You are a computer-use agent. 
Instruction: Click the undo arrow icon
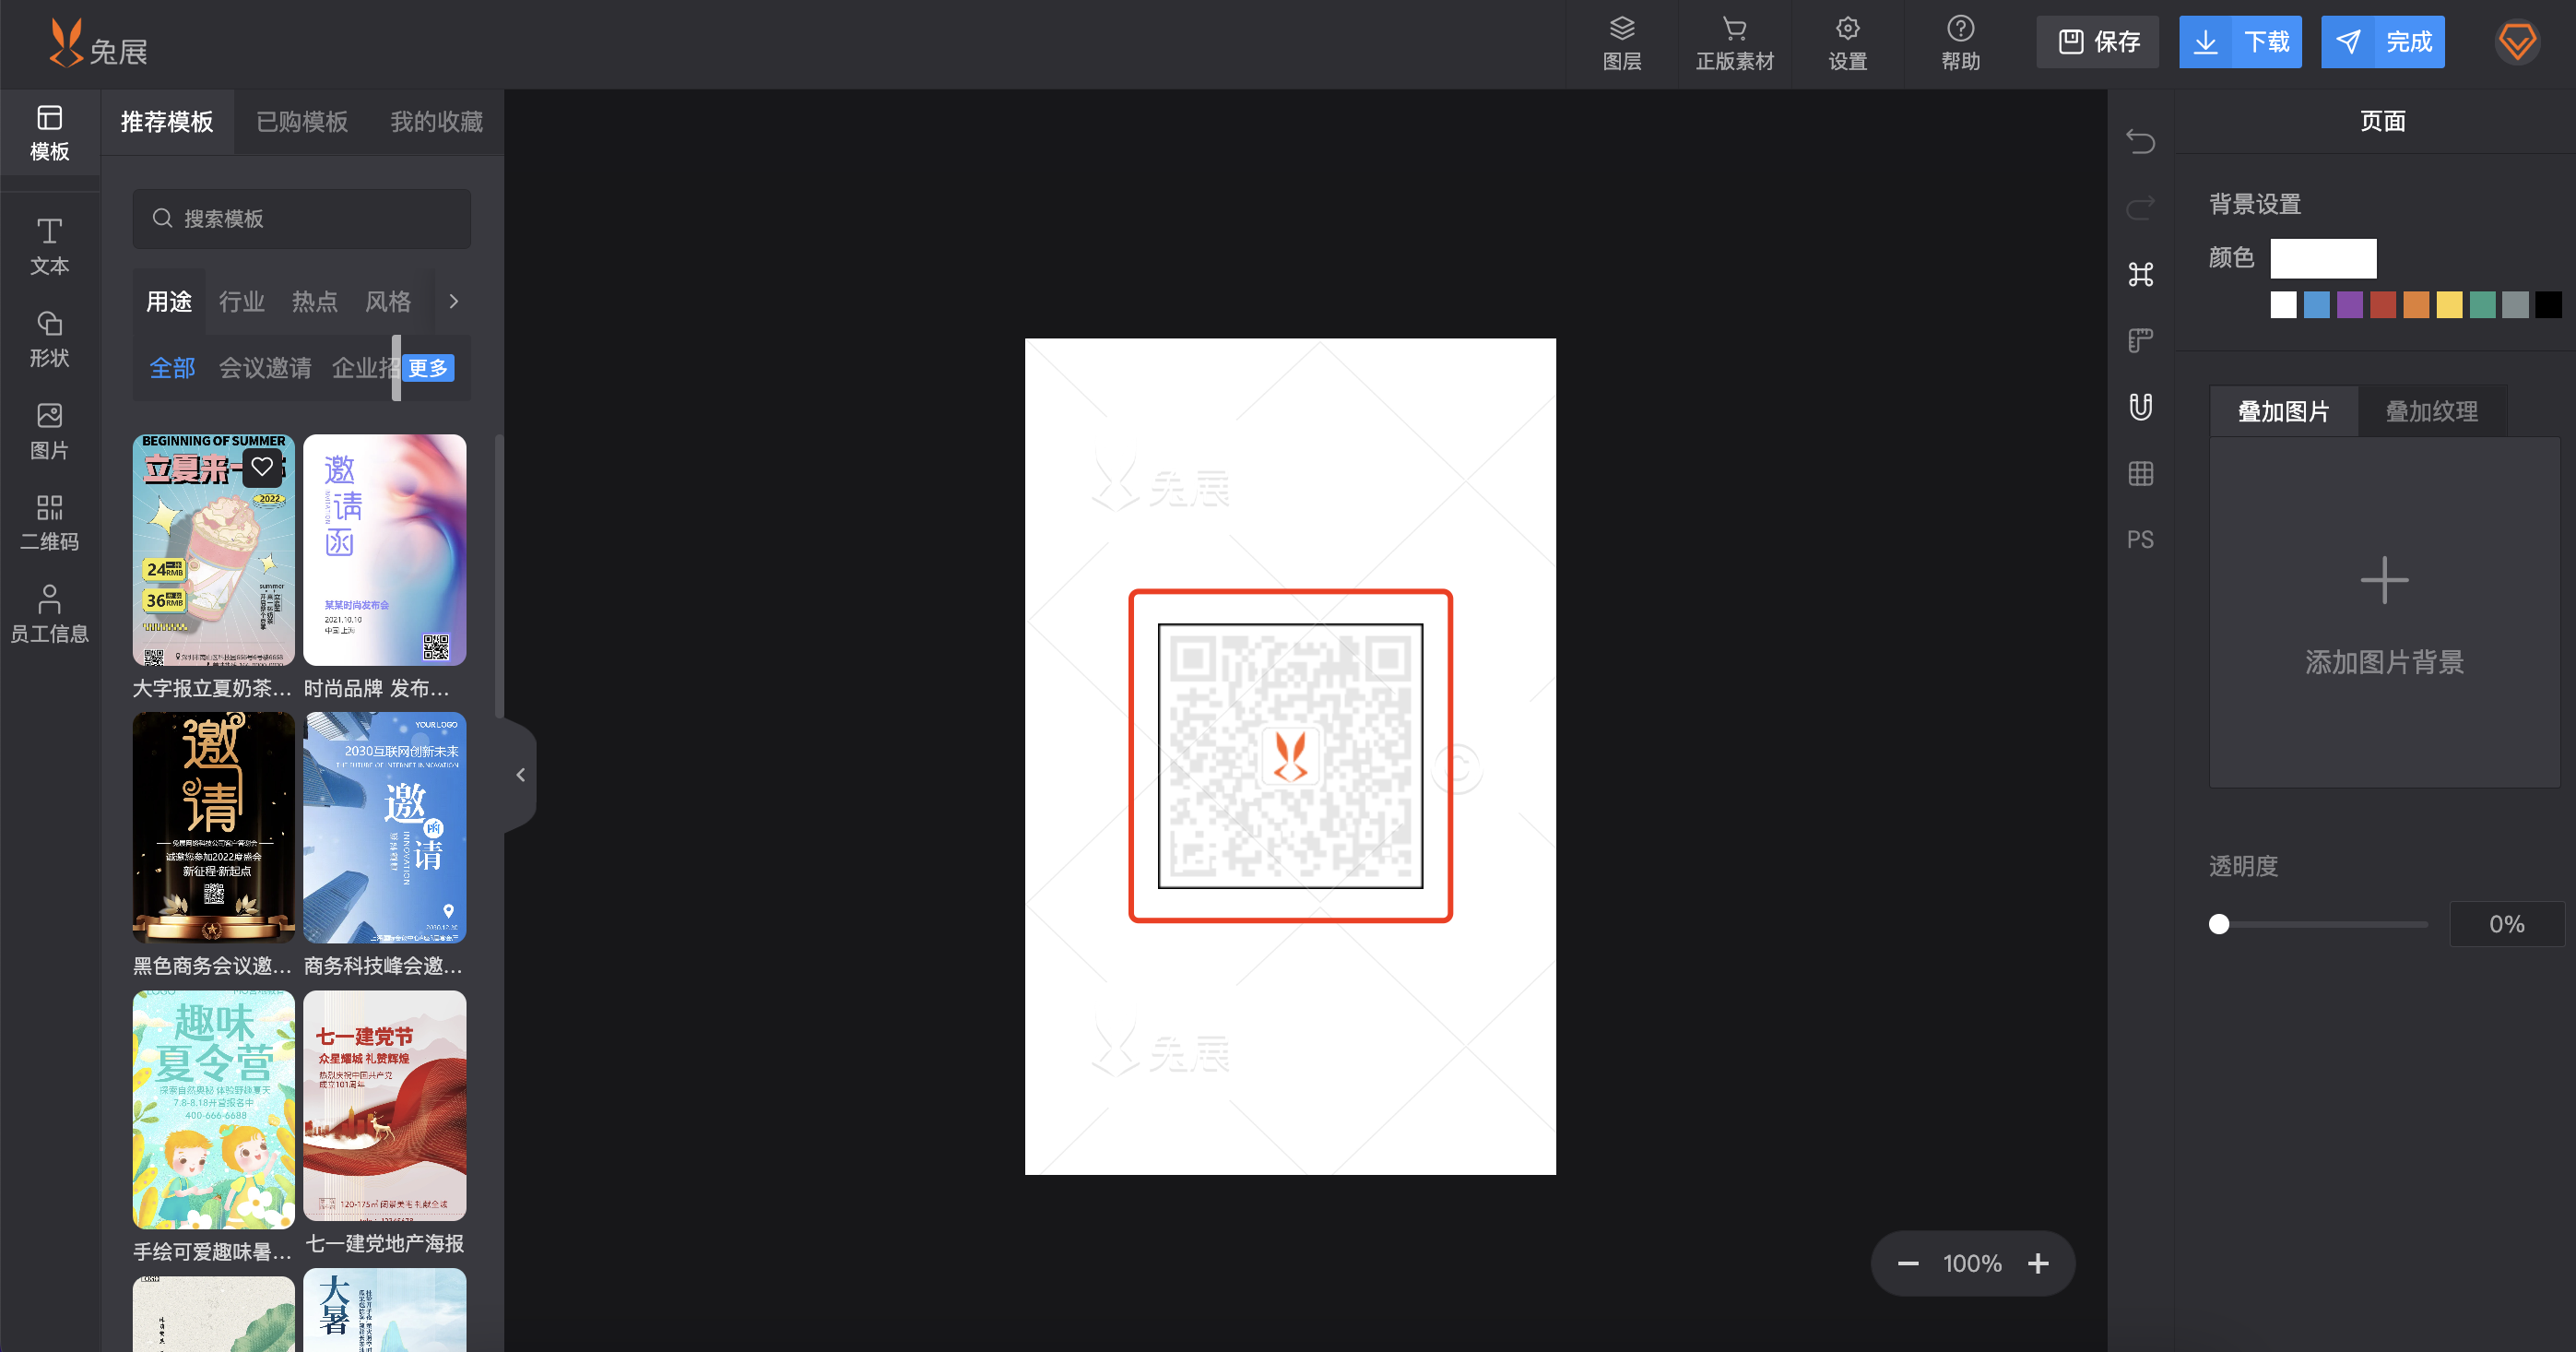(2140, 141)
